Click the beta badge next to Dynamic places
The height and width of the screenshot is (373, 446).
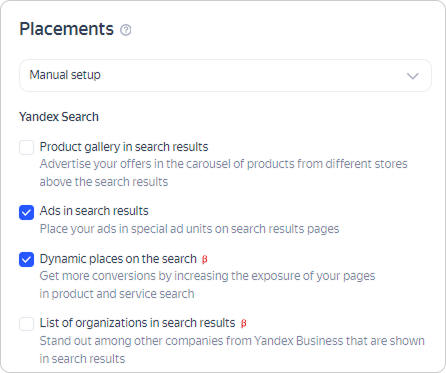(205, 259)
